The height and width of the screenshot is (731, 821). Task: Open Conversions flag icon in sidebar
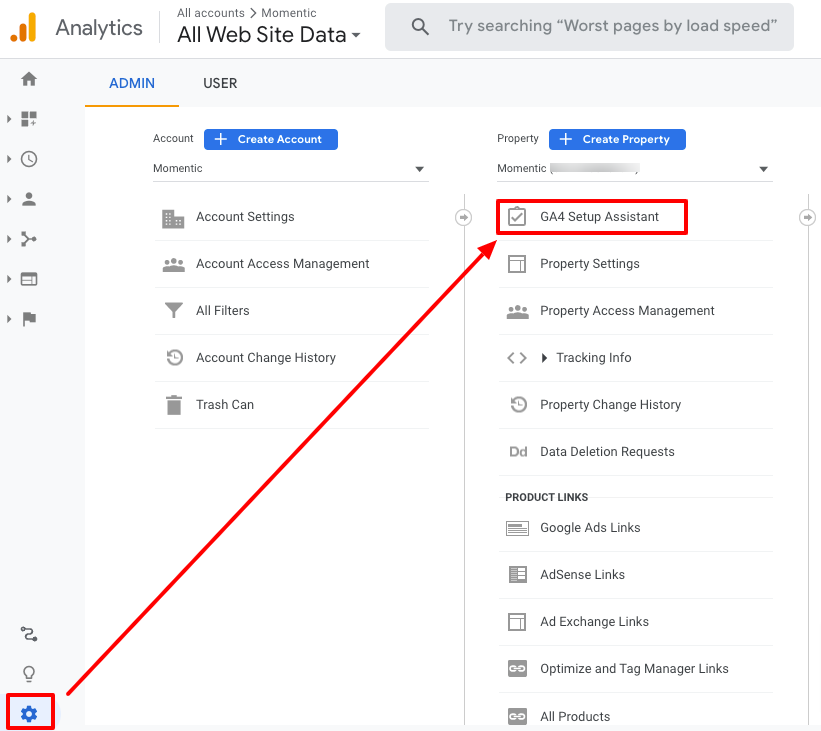(29, 319)
